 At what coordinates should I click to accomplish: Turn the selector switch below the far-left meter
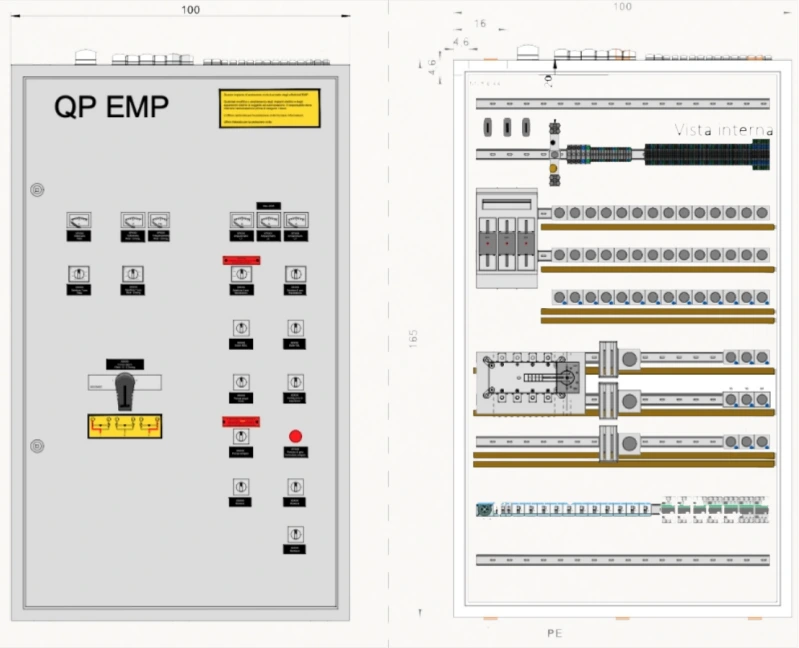click(x=79, y=274)
